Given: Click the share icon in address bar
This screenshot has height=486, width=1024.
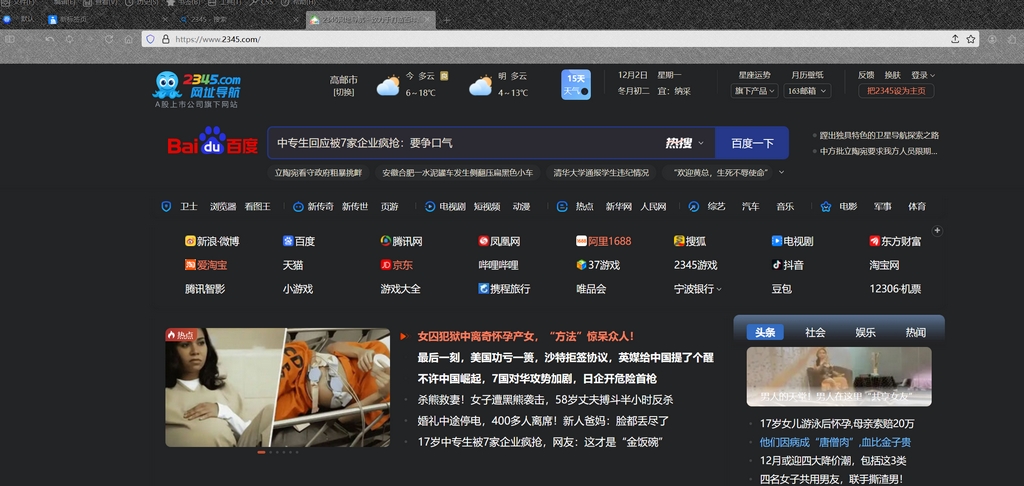Looking at the screenshot, I should 955,39.
